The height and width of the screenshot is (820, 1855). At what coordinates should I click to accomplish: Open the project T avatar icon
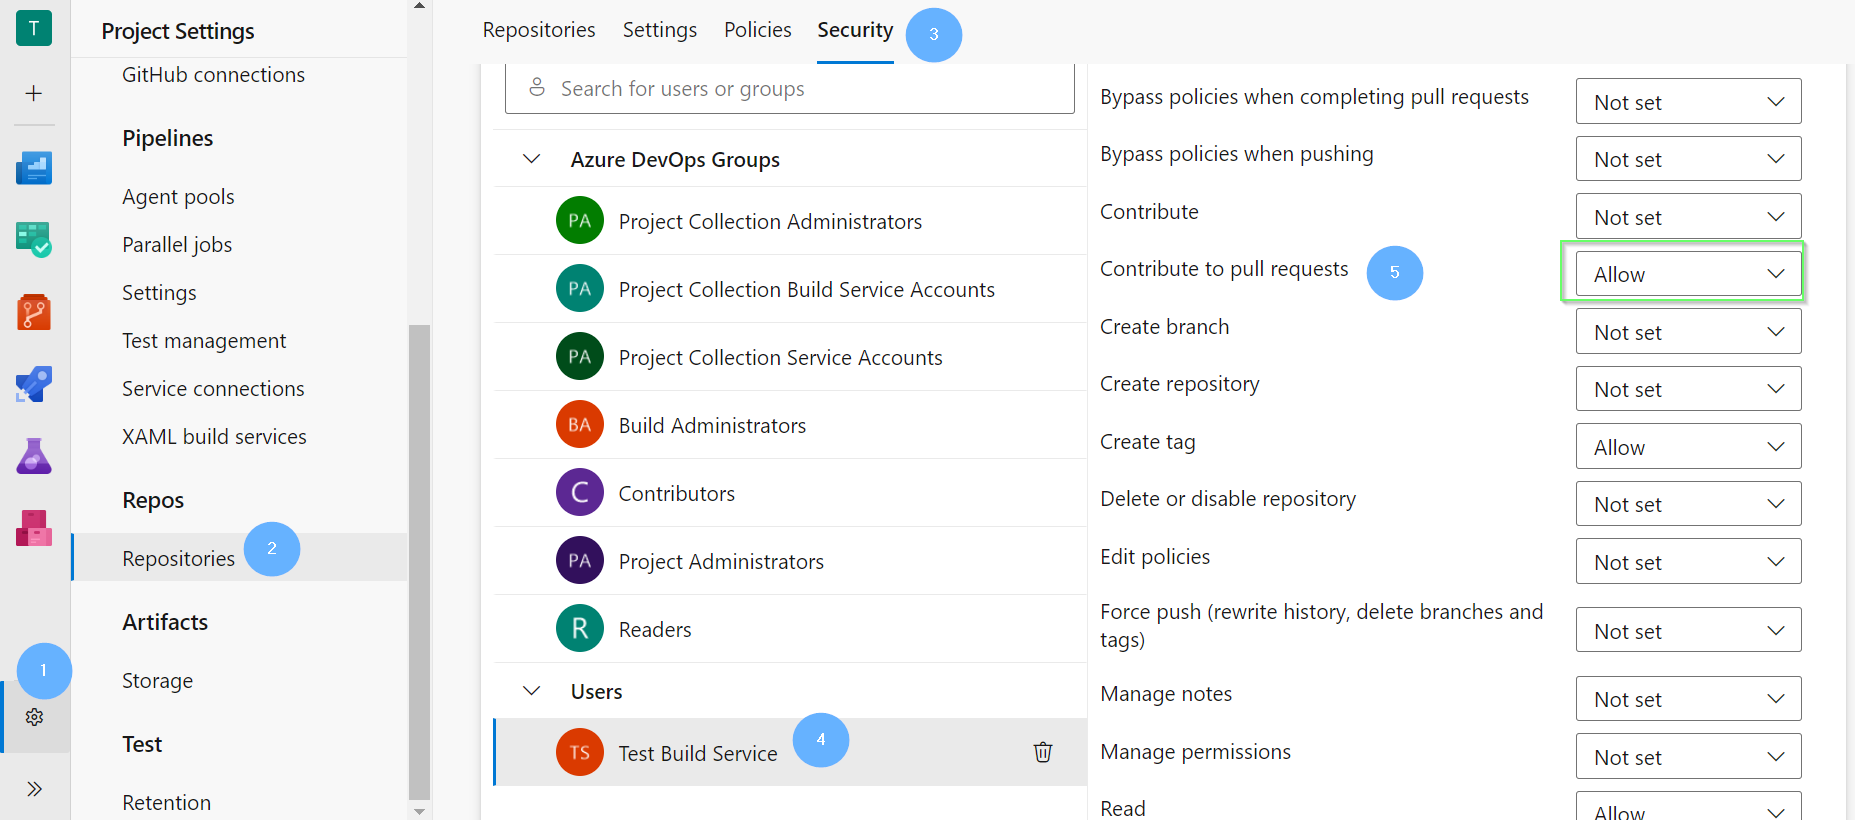pos(34,28)
